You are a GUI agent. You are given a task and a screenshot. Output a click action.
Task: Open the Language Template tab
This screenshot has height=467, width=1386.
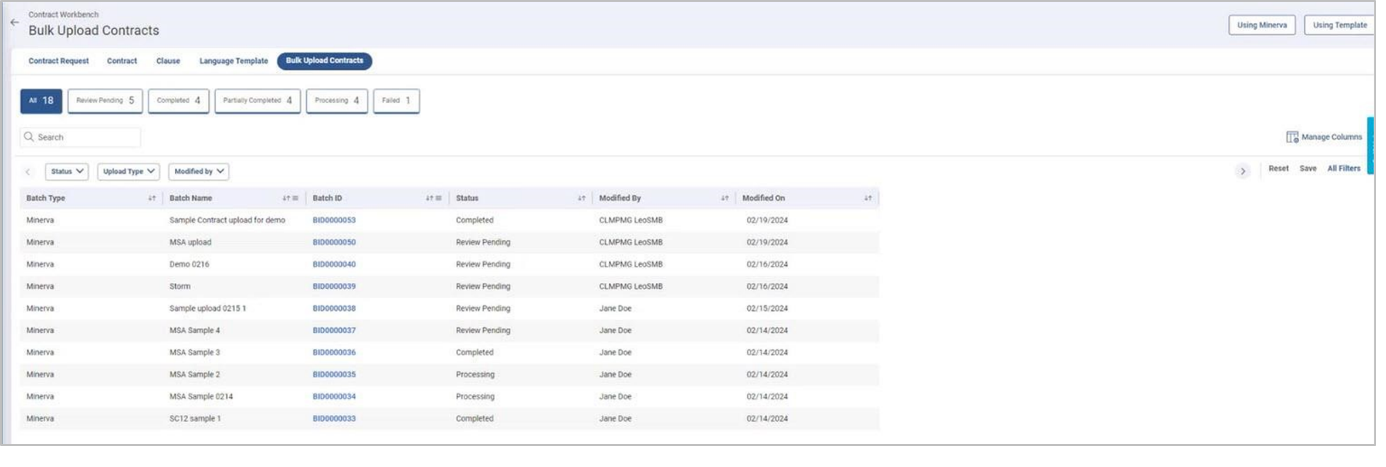(233, 61)
